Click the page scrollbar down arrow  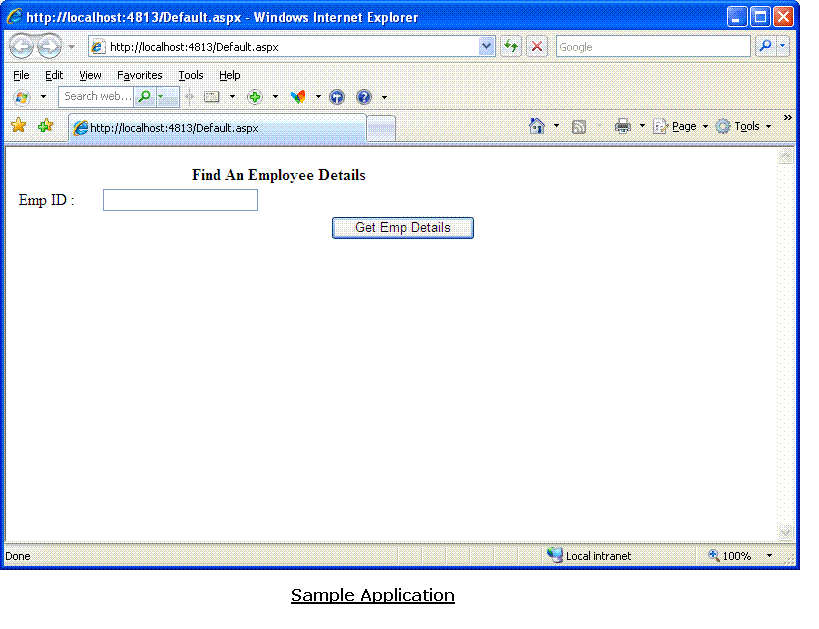[x=786, y=532]
